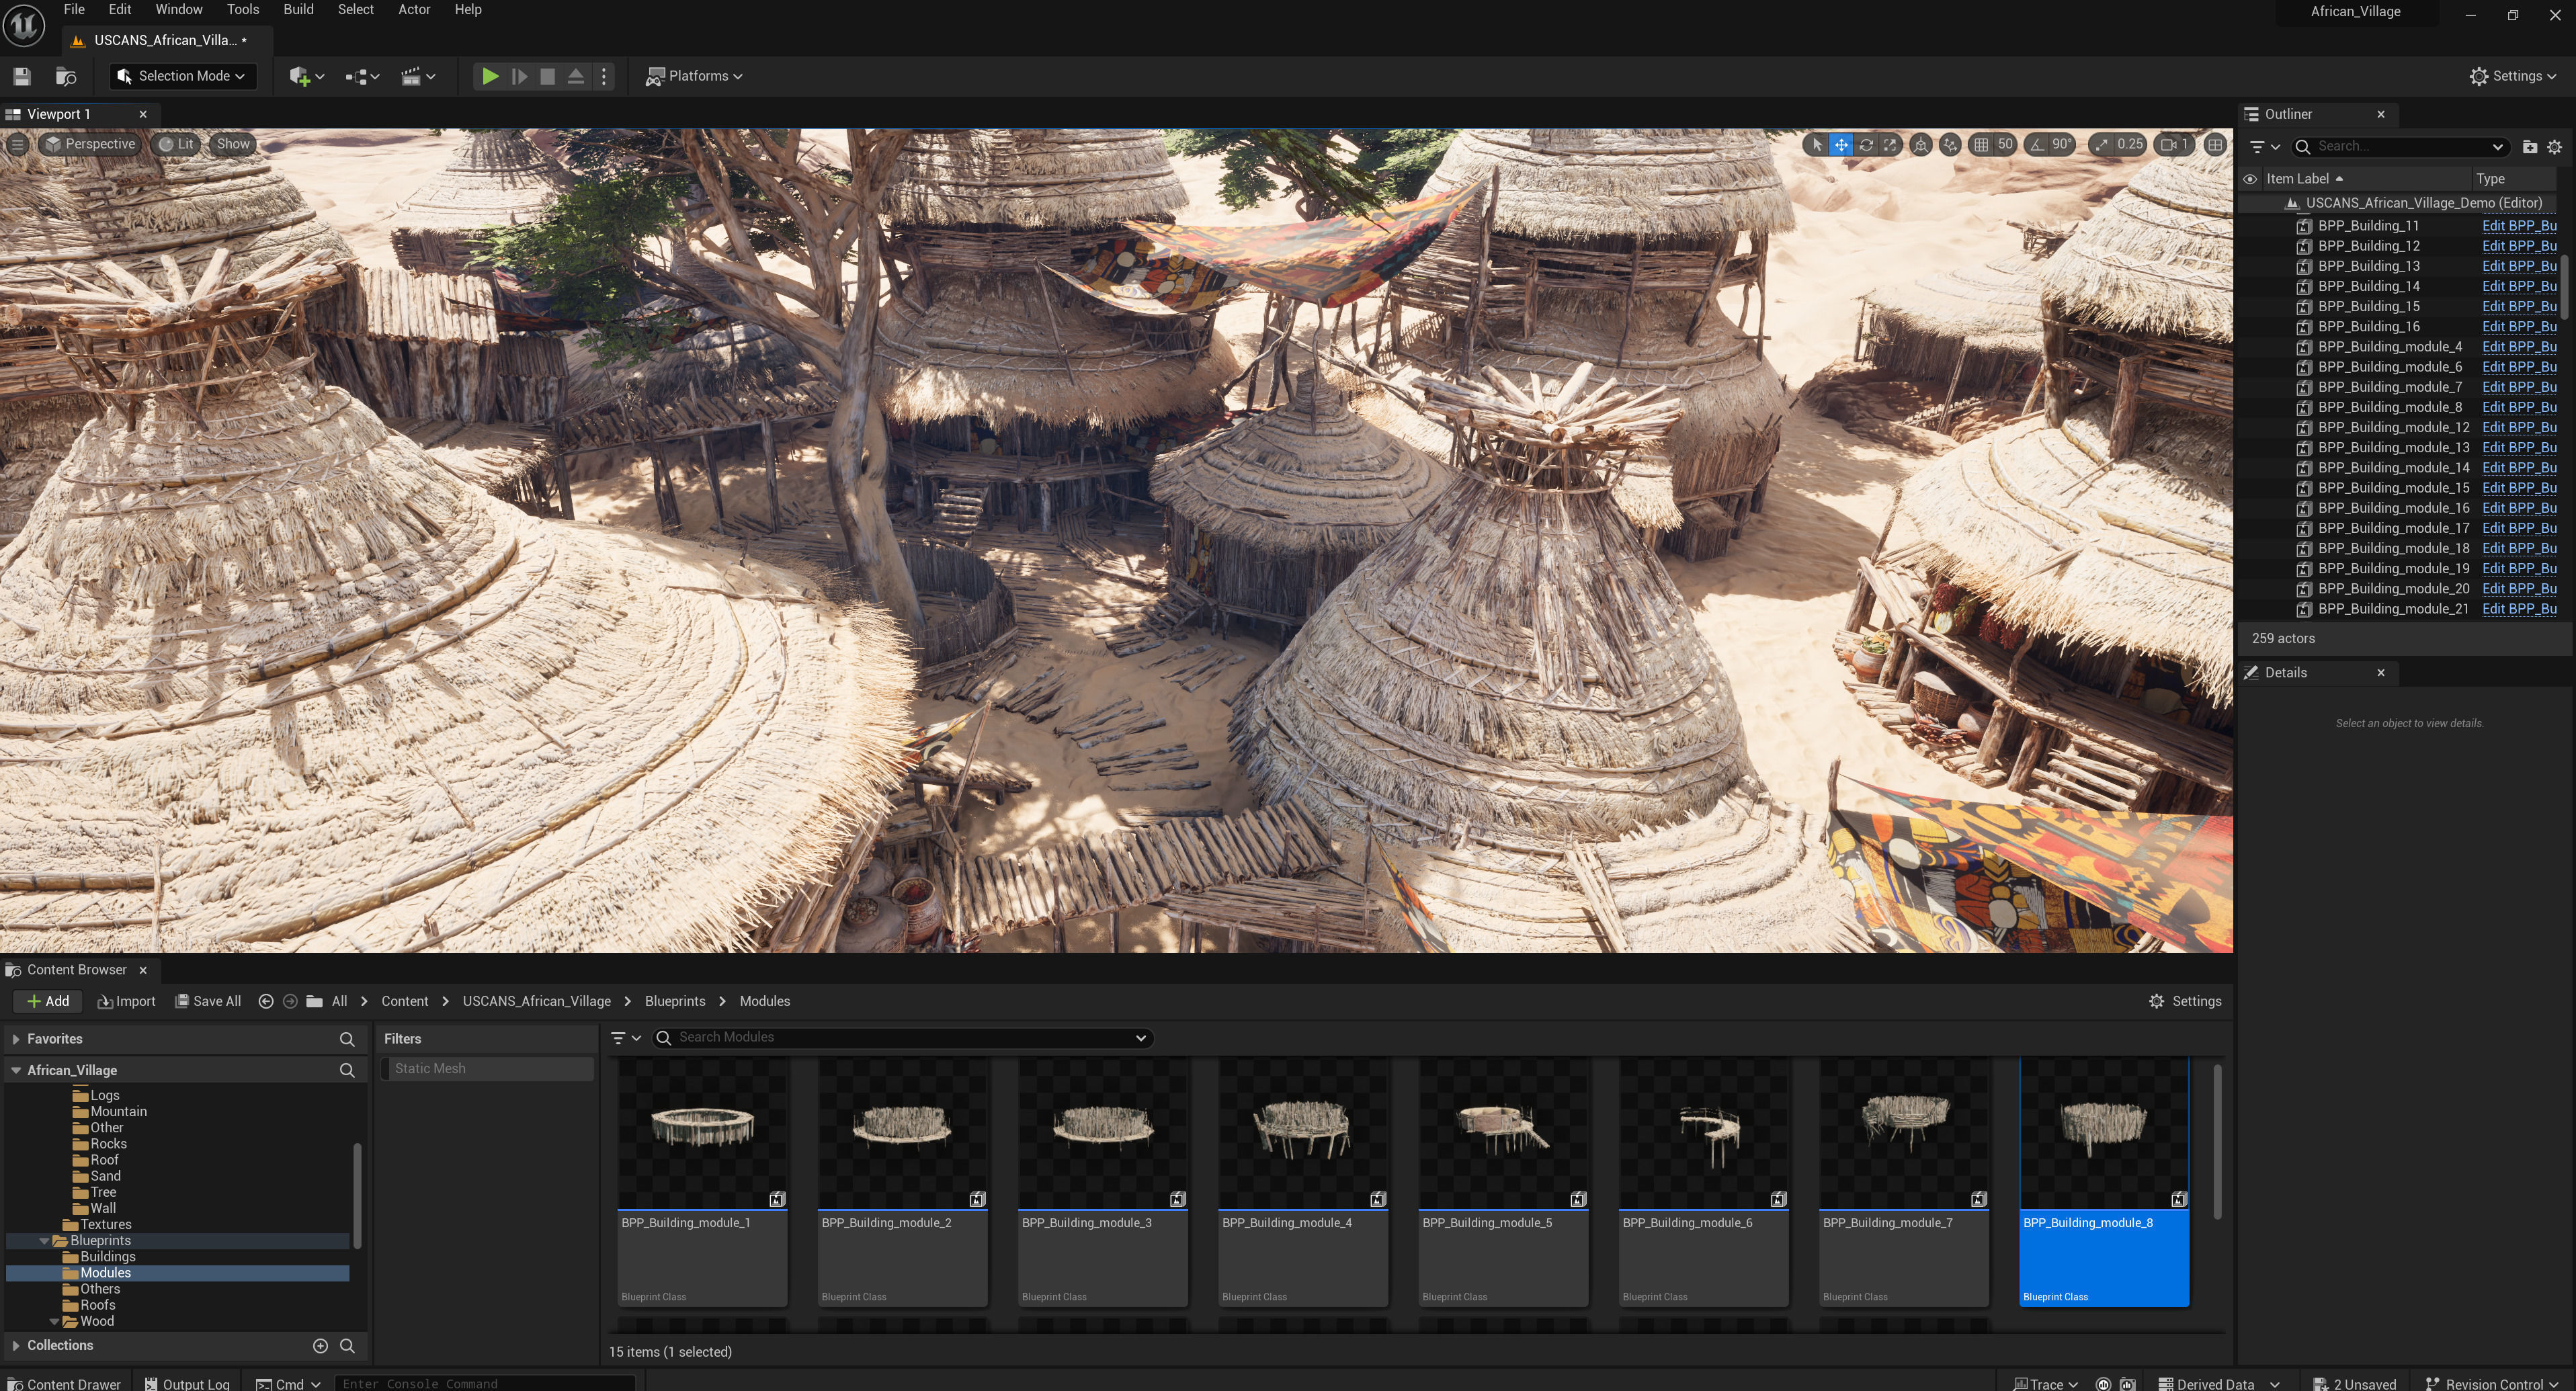The height and width of the screenshot is (1391, 2576).
Task: Open the Outliner settings gear
Action: tap(2555, 147)
